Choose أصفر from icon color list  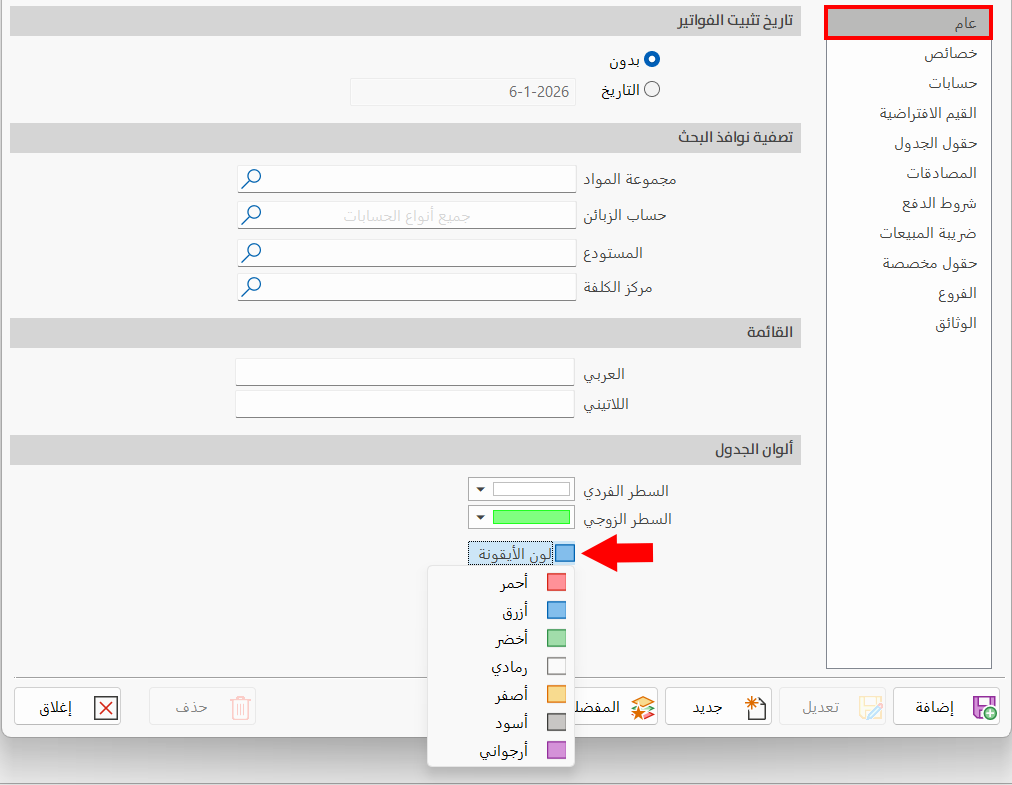[x=501, y=694]
